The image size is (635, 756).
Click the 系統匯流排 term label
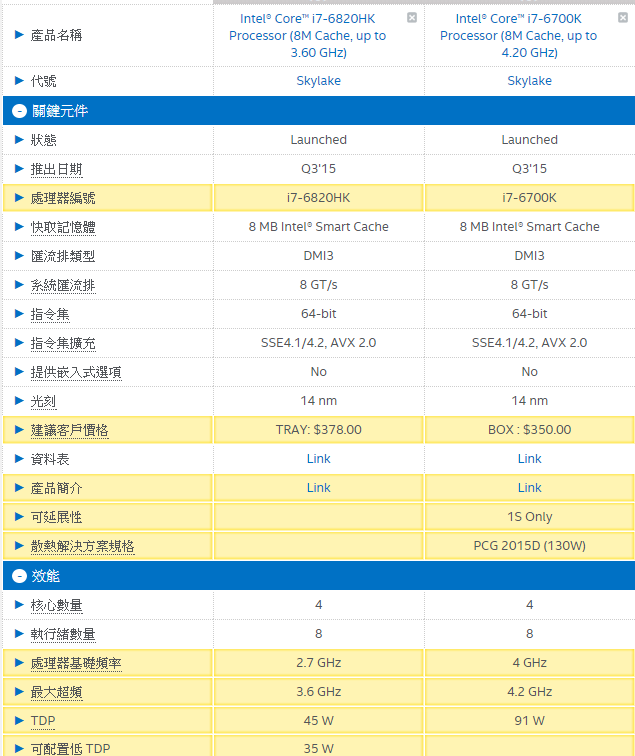(x=63, y=285)
